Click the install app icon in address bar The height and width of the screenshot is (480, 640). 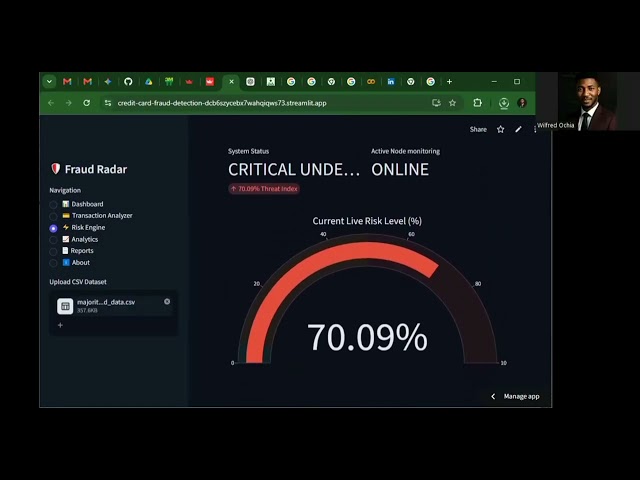(436, 103)
